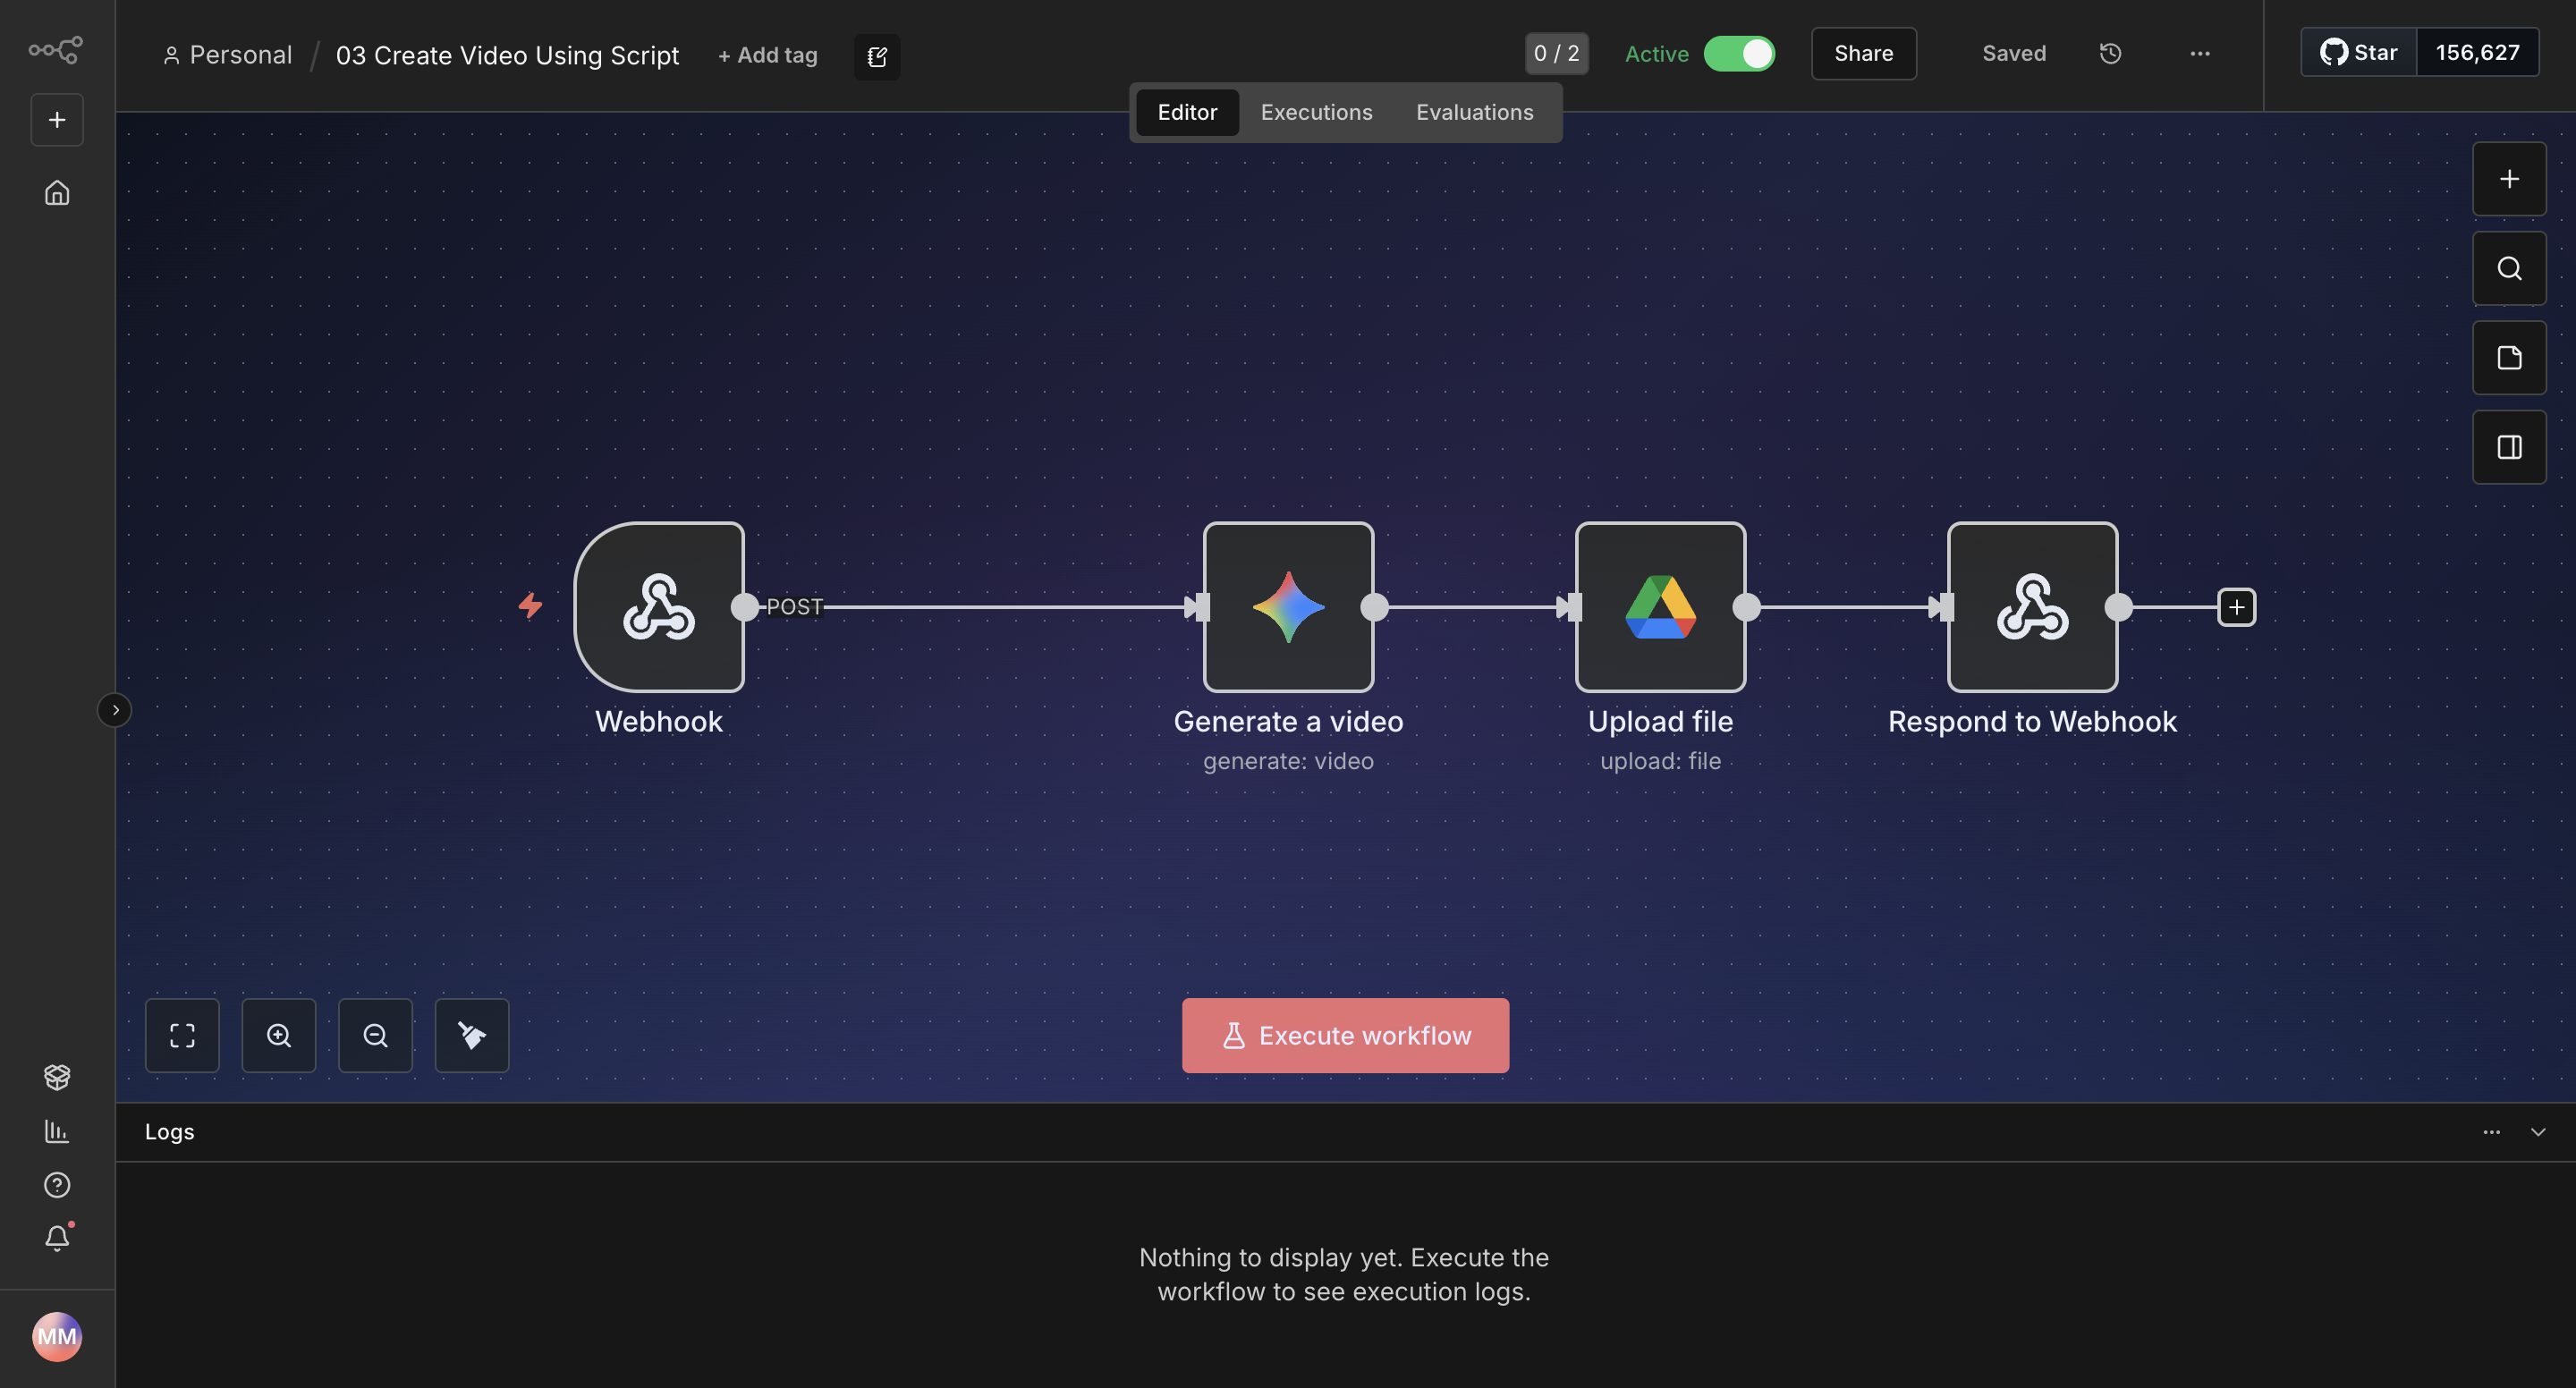Image resolution: width=2576 pixels, height=1388 pixels.
Task: Click the tidy up workflow broom icon
Action: click(x=472, y=1035)
